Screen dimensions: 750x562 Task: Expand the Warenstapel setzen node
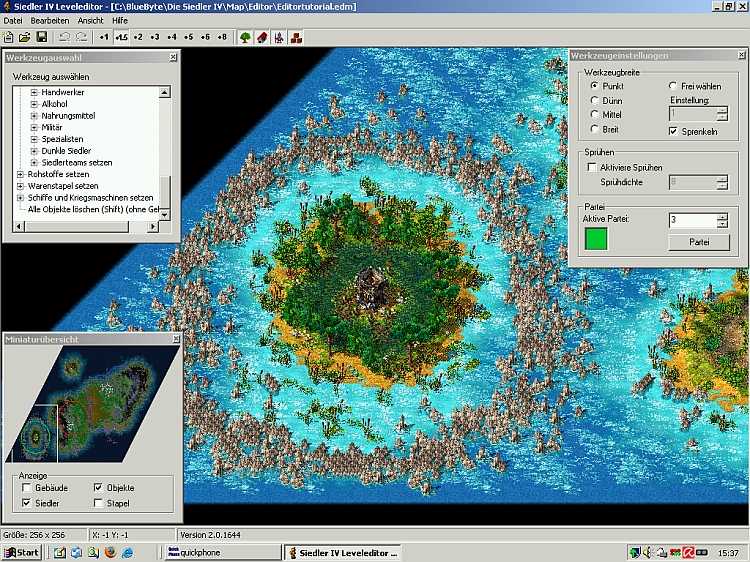point(20,186)
